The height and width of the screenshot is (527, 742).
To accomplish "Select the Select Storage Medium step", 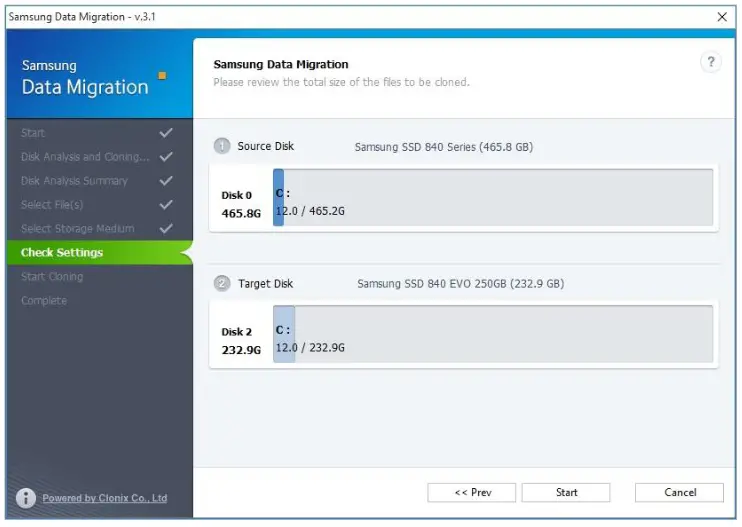I will click(x=99, y=228).
